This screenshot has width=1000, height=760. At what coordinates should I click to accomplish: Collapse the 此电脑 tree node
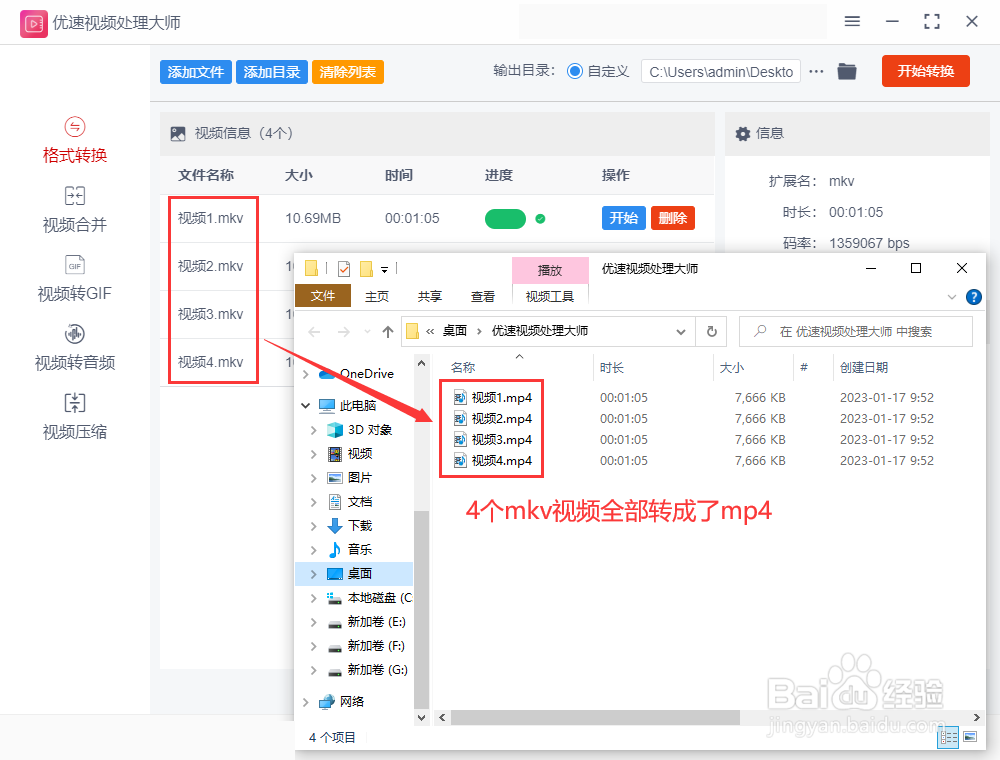(x=306, y=405)
